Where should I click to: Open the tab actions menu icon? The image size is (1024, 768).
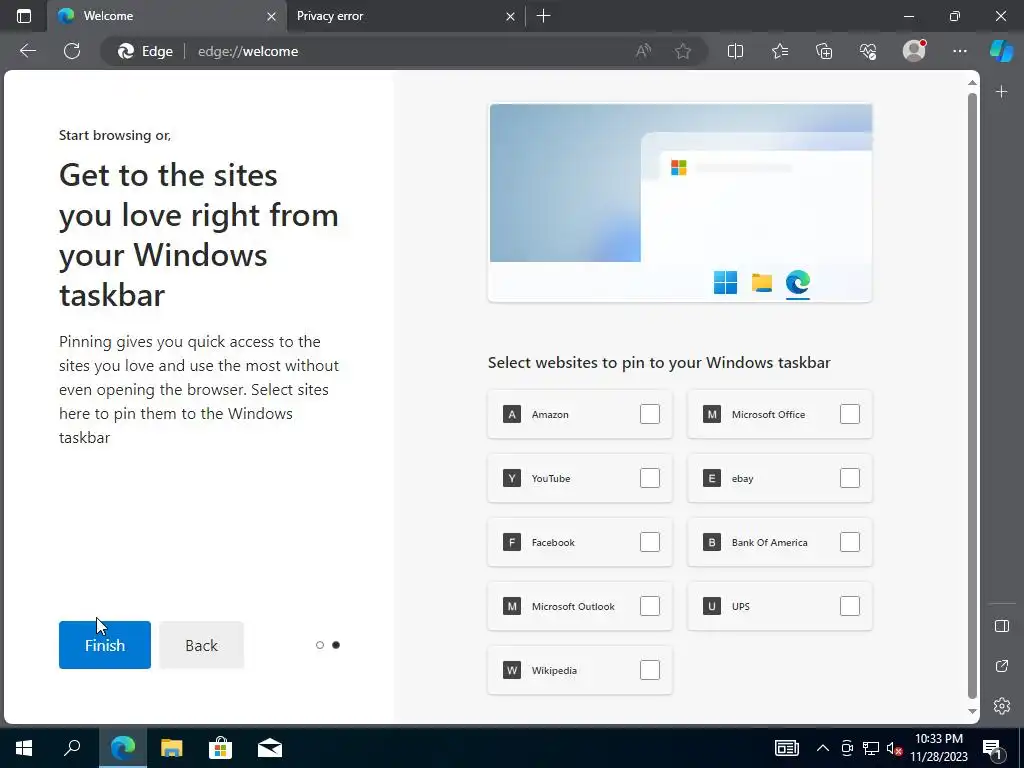(x=24, y=16)
